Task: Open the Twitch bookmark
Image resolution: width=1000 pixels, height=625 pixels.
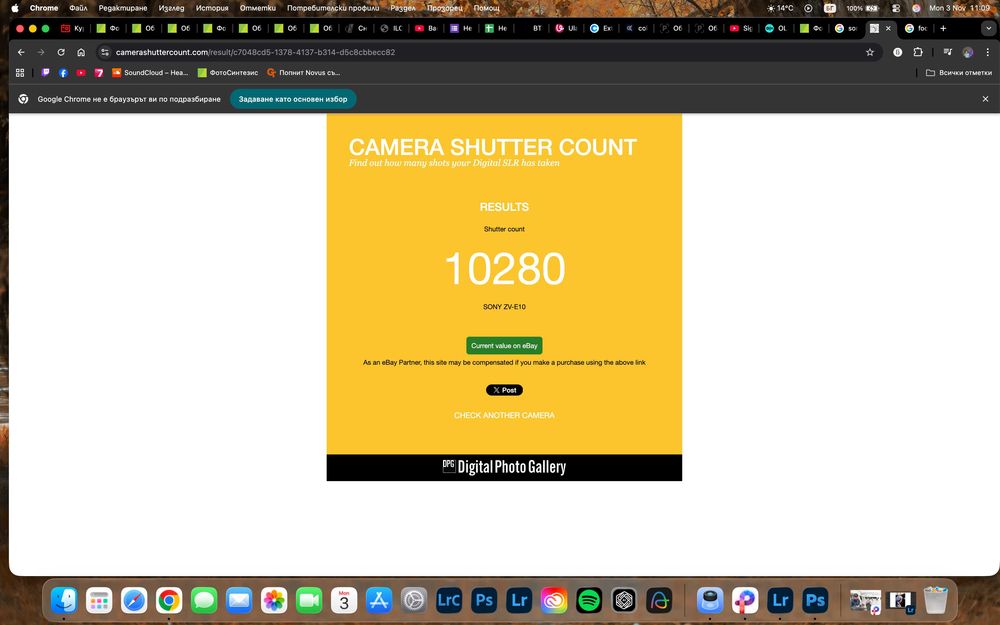Action: coord(45,73)
